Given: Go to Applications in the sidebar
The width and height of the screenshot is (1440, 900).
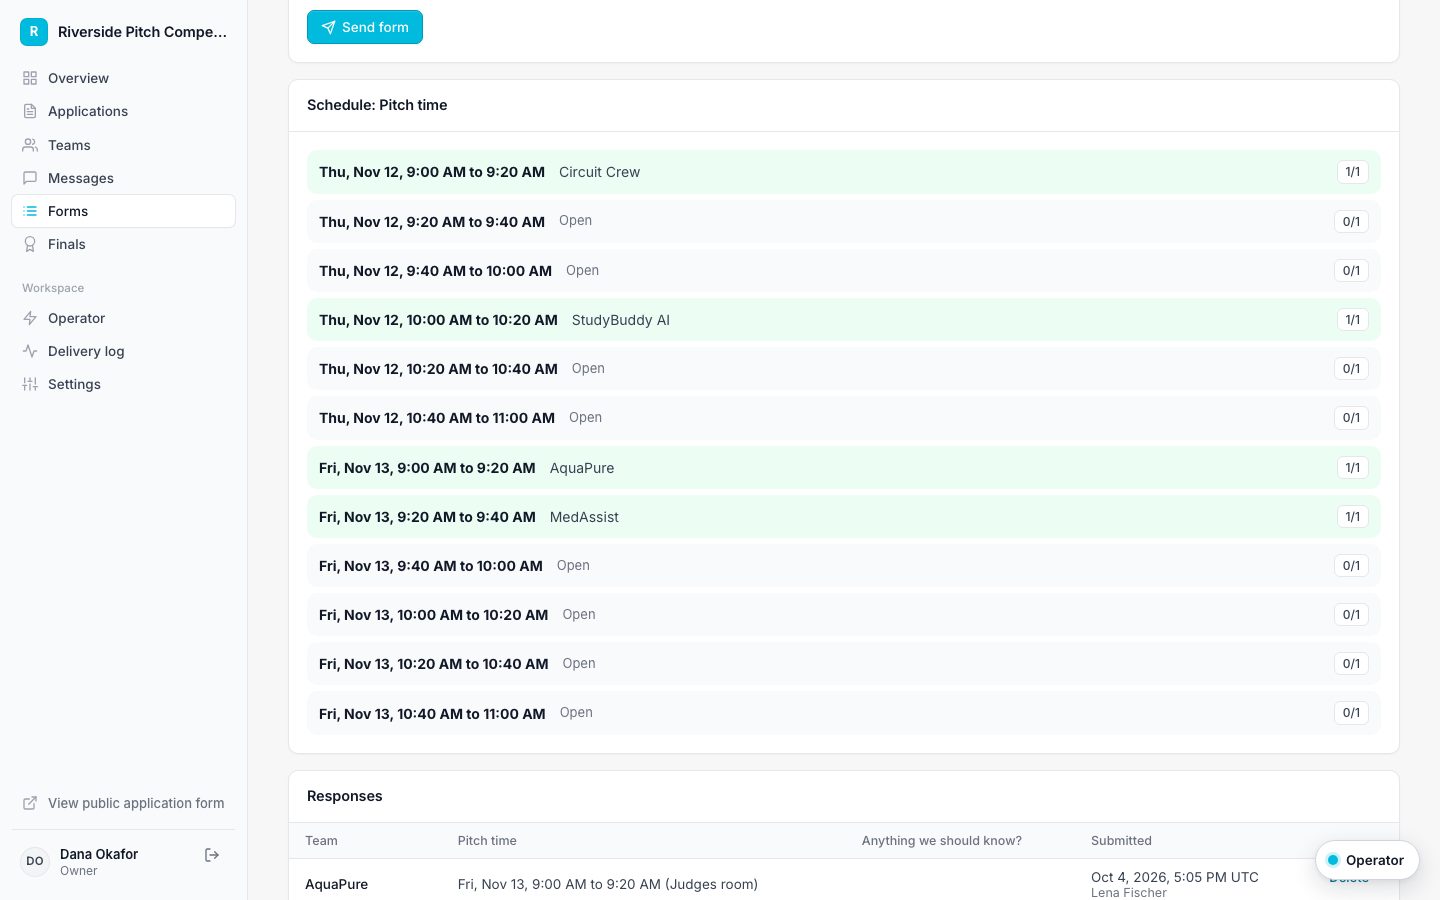Looking at the screenshot, I should pyautogui.click(x=123, y=111).
